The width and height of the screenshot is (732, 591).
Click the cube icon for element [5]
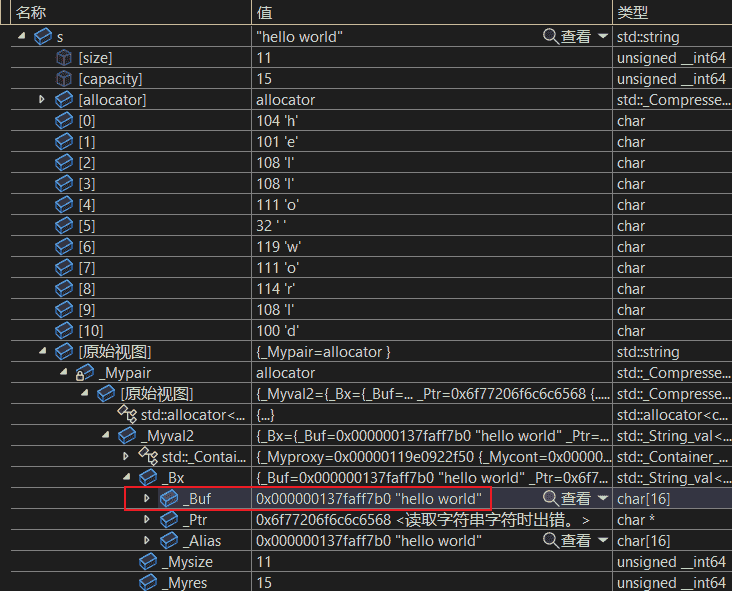coord(64,225)
